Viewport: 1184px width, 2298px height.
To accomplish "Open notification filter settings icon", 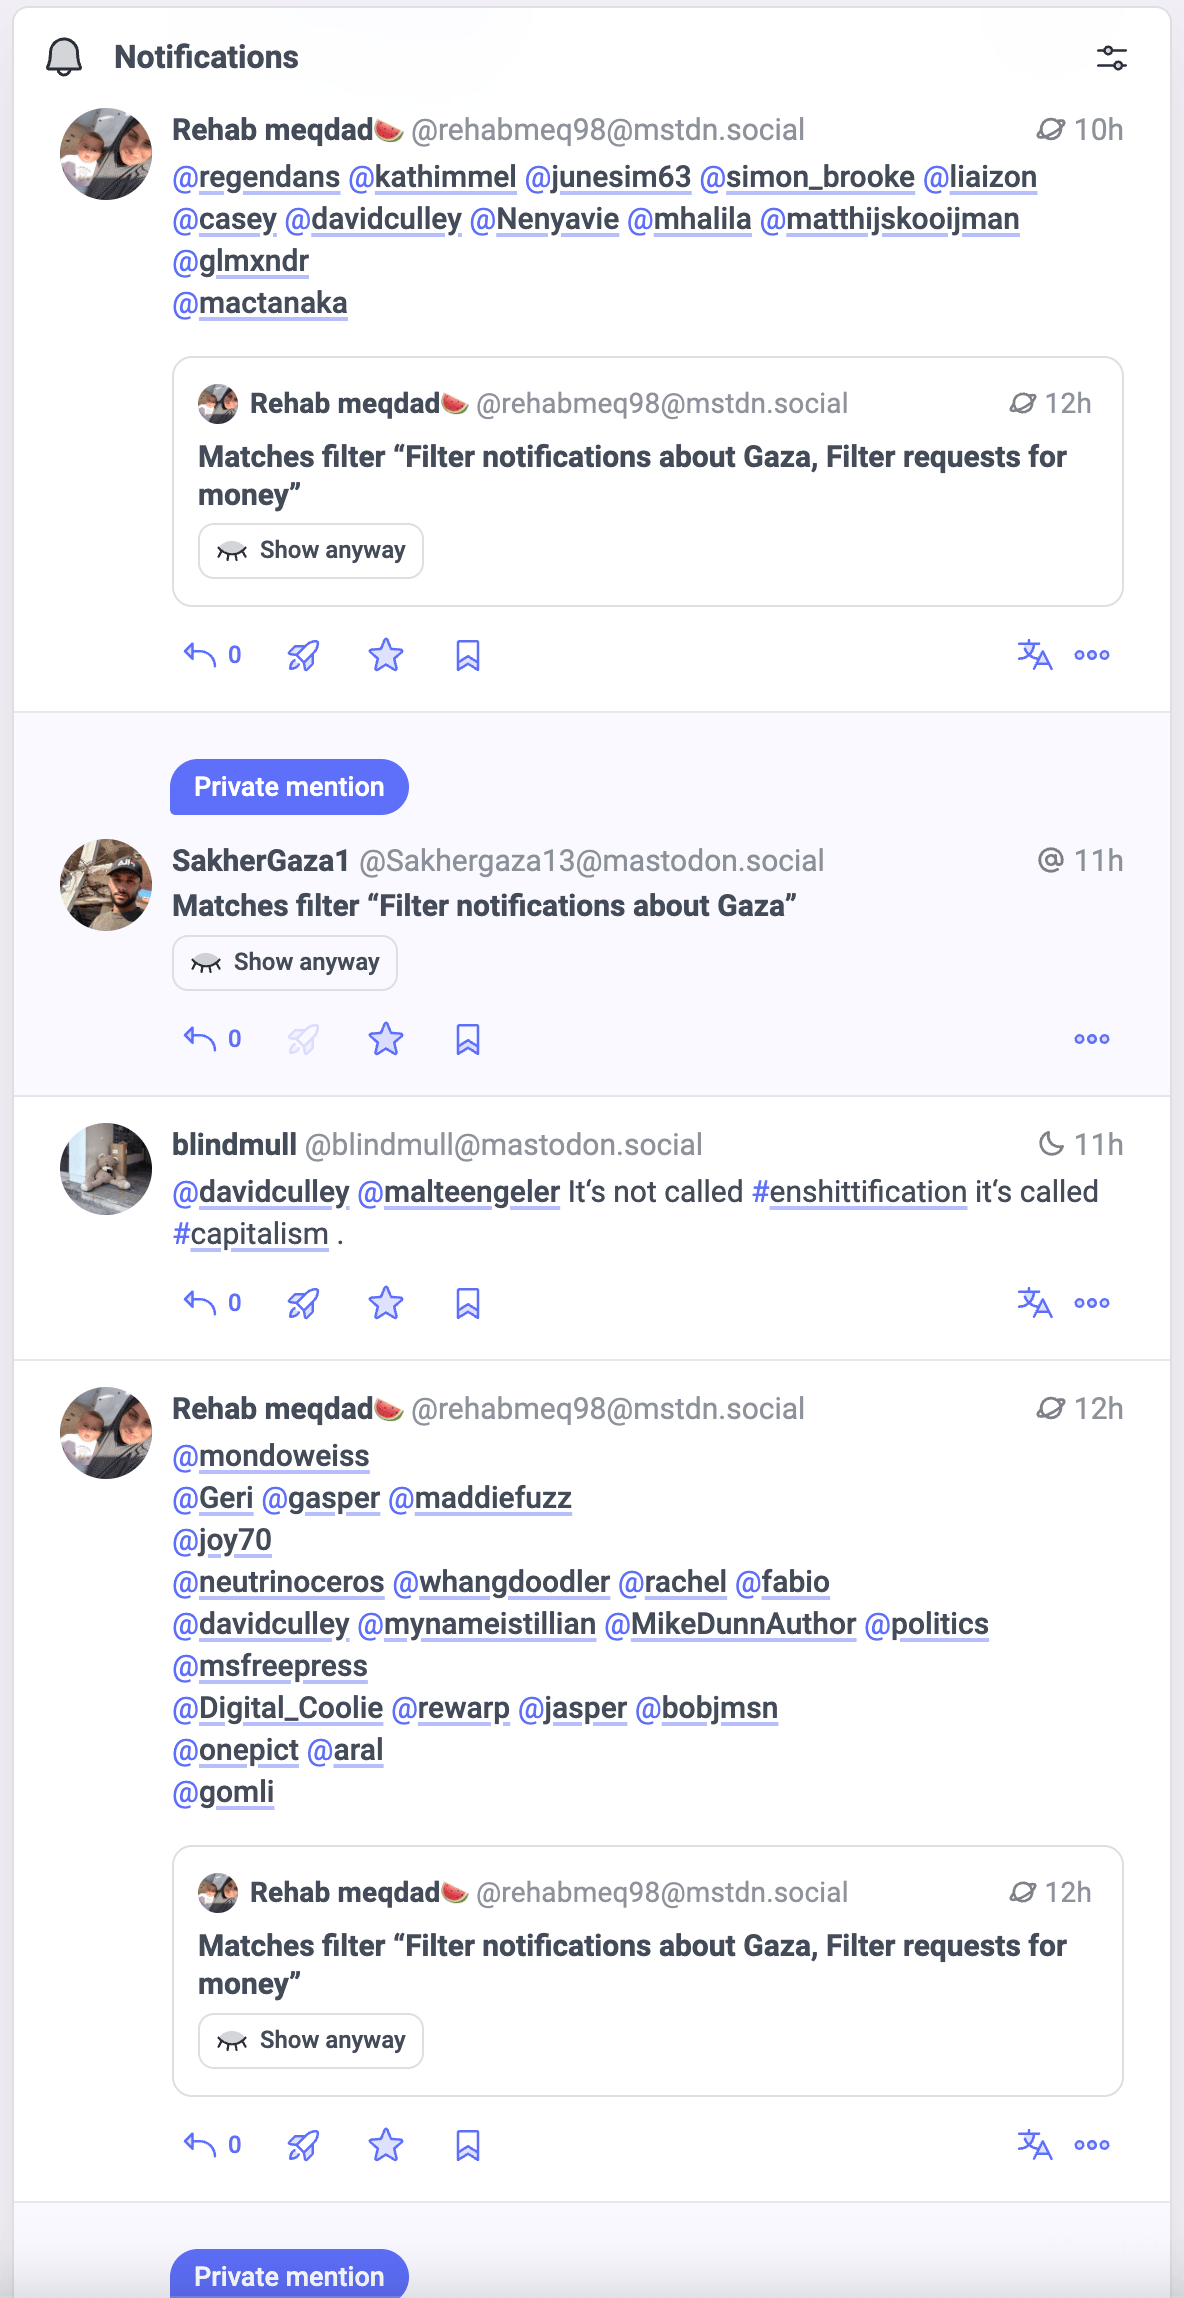I will 1111,58.
